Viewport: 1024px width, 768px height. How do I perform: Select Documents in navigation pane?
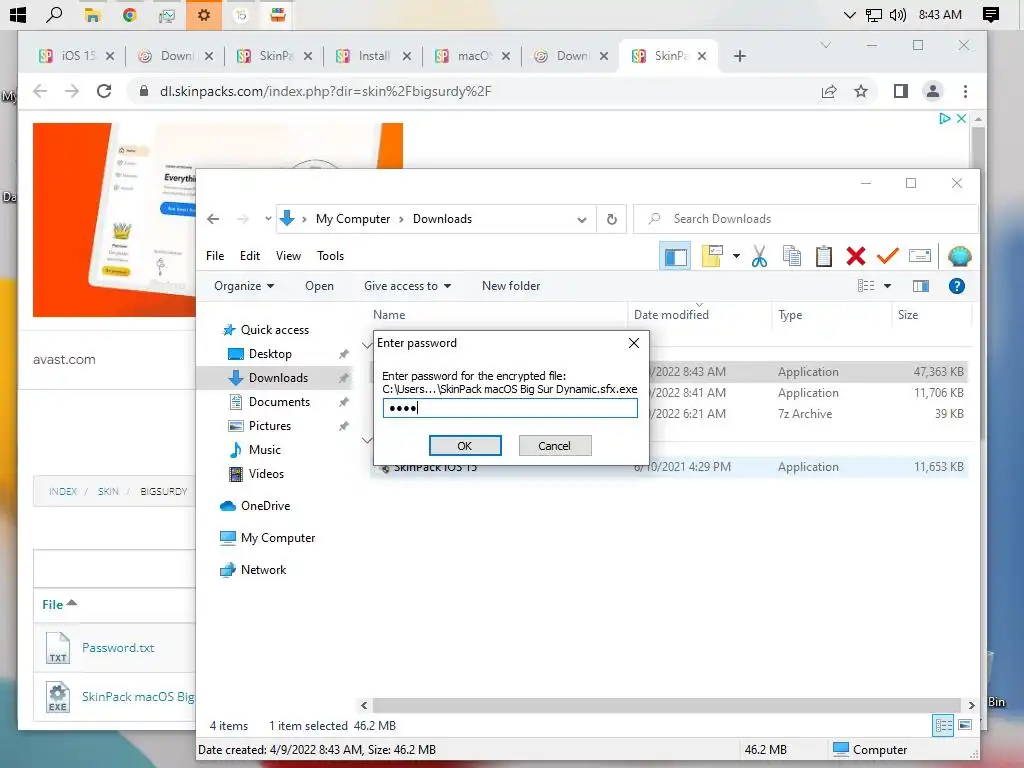point(279,402)
